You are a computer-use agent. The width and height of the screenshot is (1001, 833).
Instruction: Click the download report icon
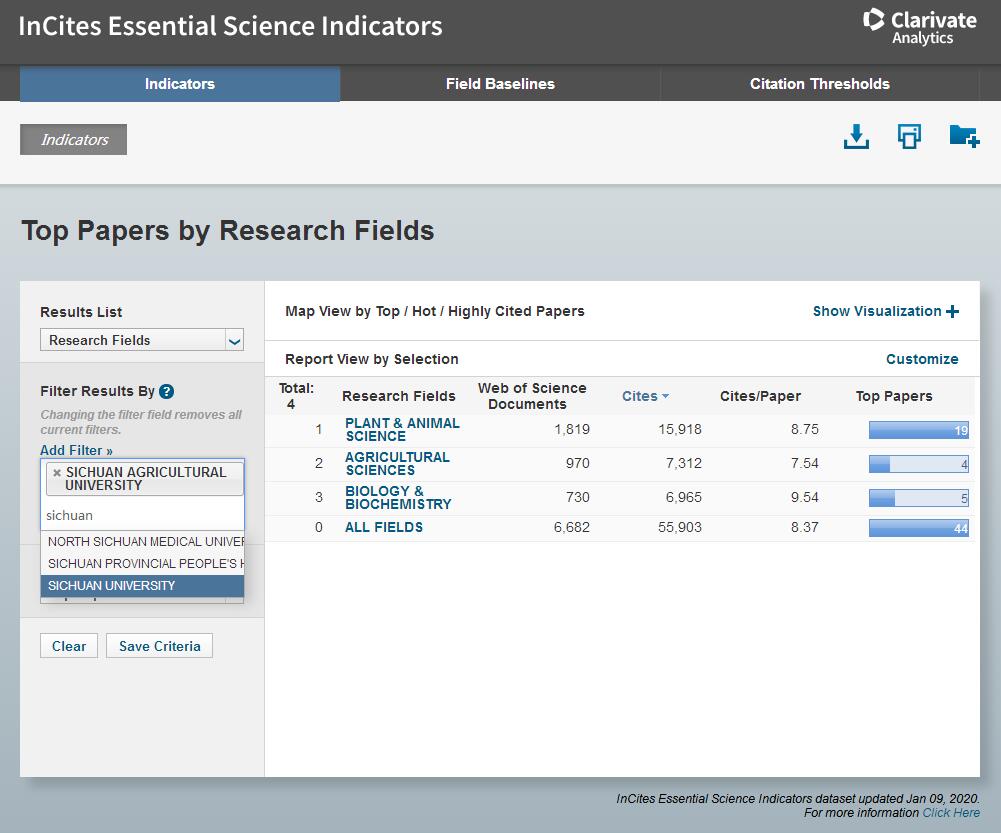pyautogui.click(x=856, y=137)
